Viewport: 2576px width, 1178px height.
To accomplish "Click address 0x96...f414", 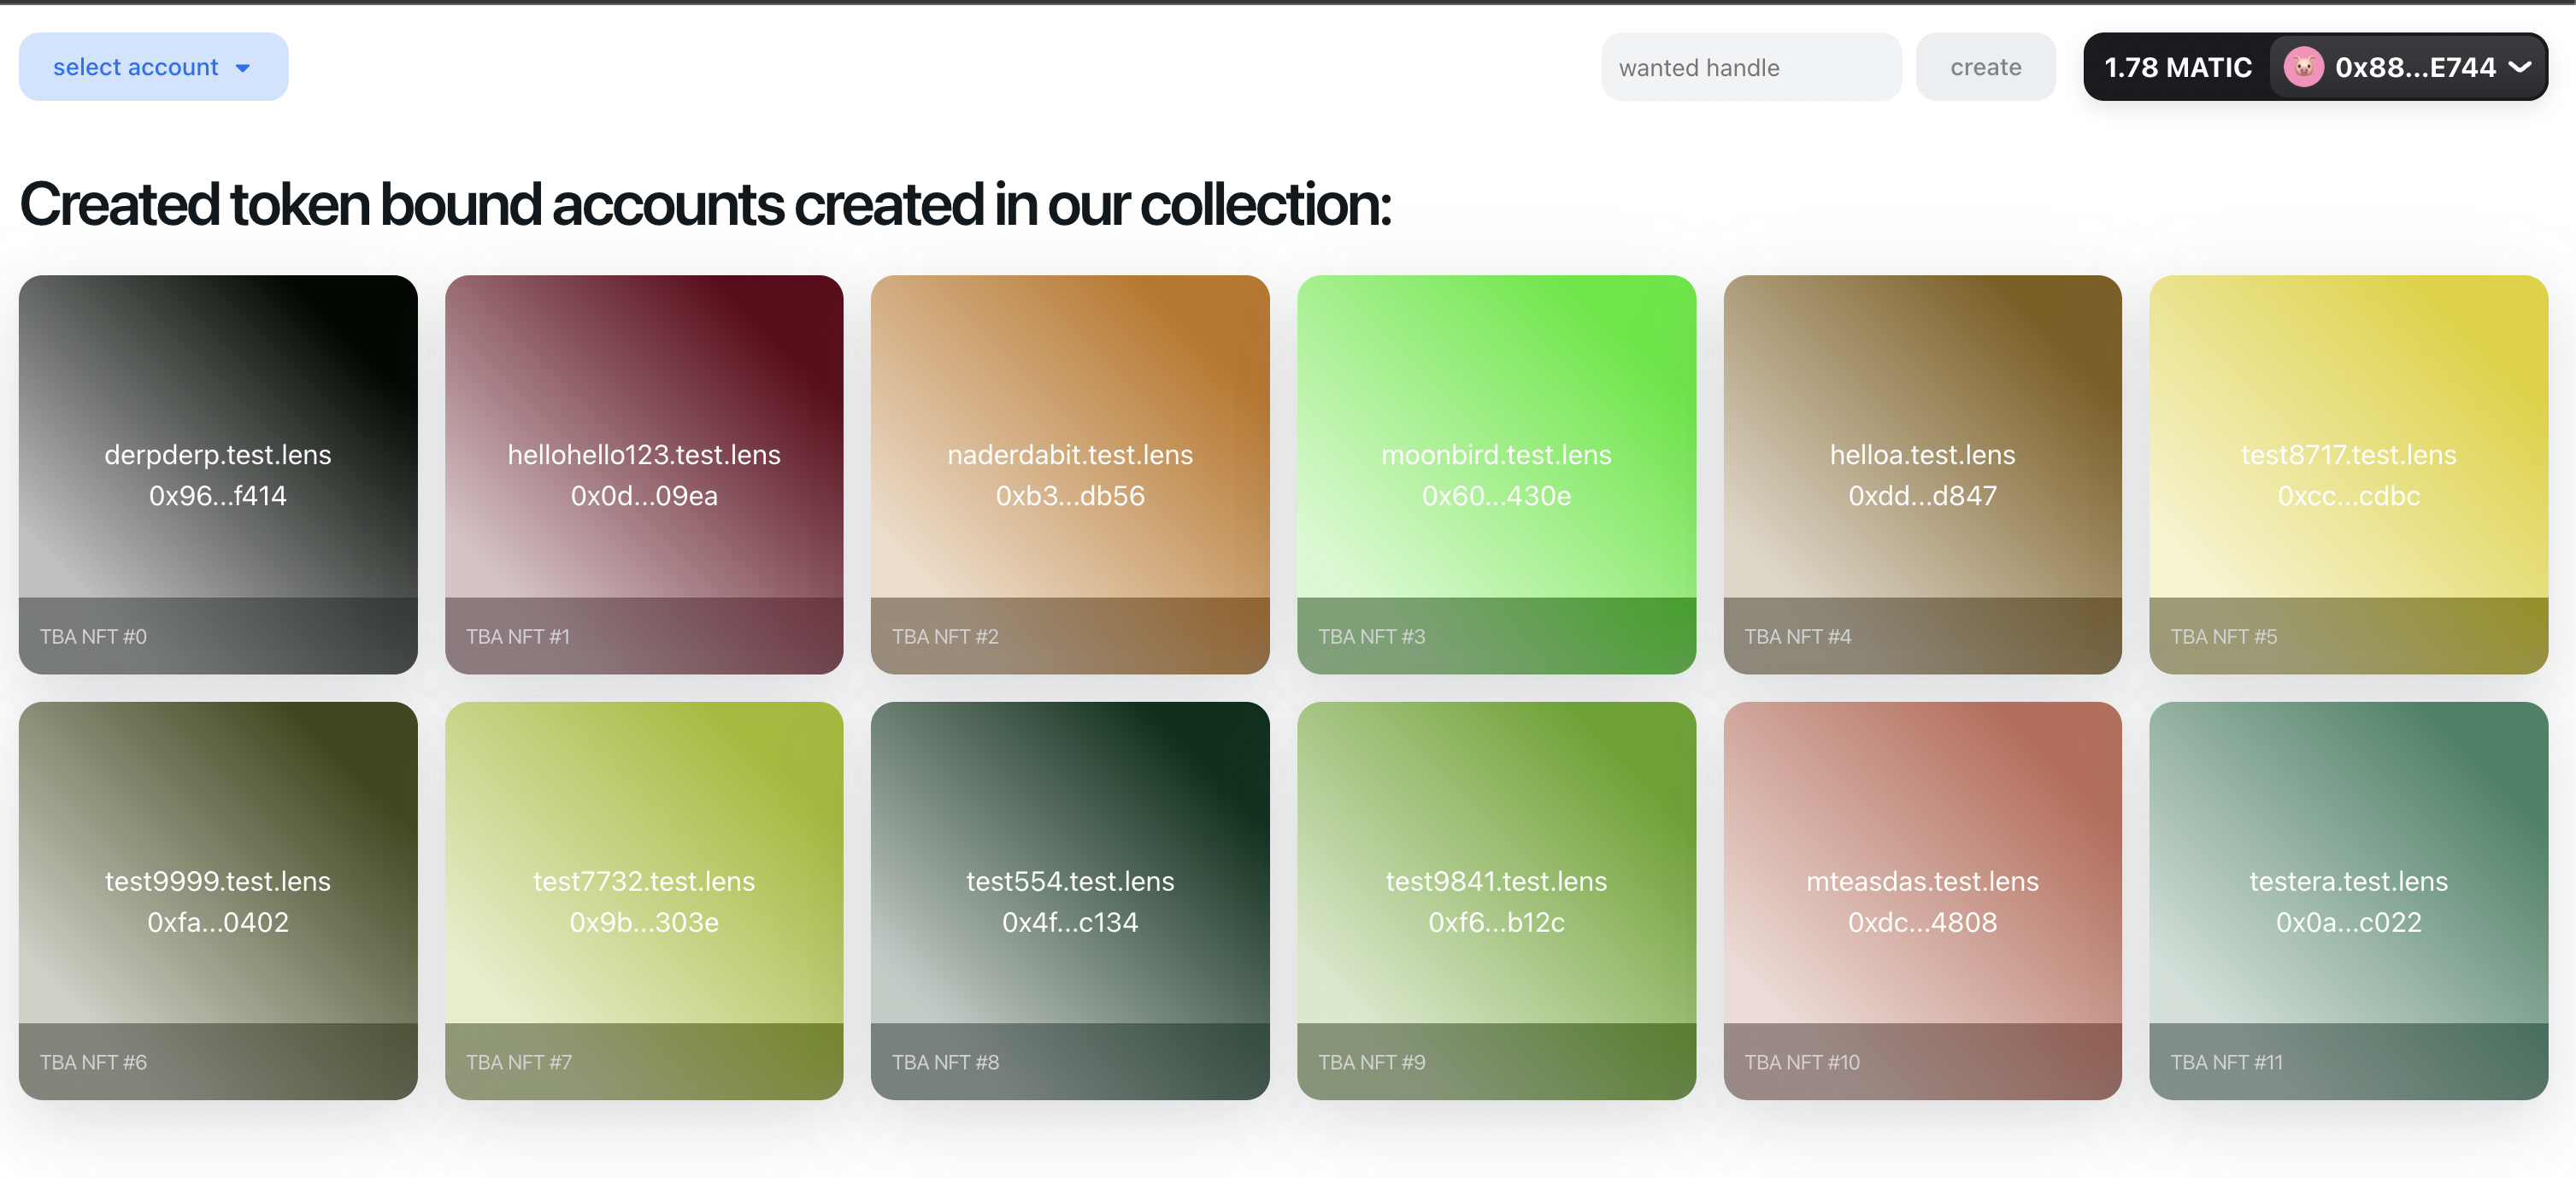I will click(x=218, y=496).
